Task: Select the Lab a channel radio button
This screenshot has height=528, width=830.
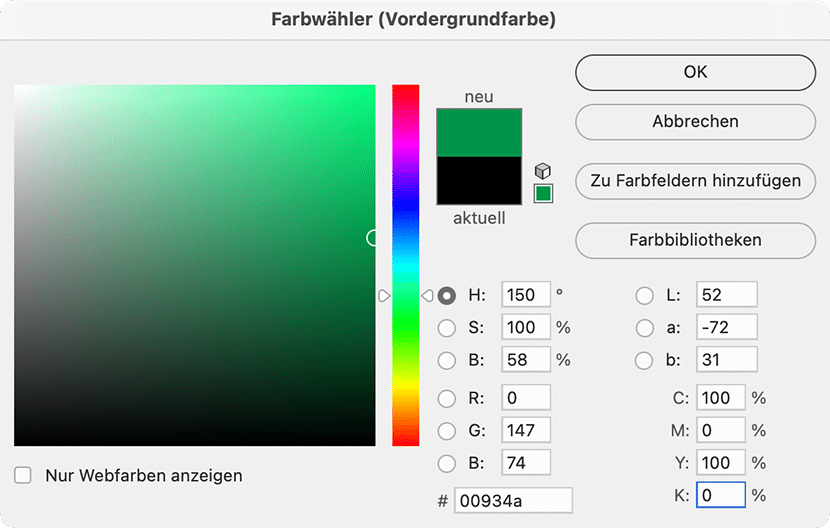Action: click(x=645, y=327)
